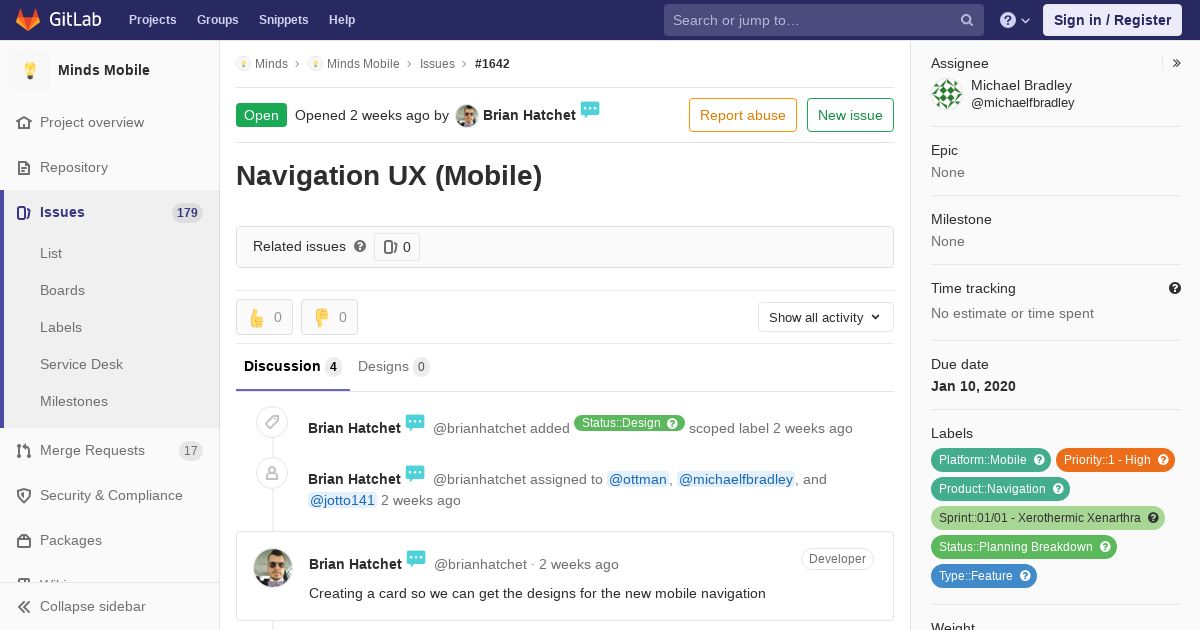The width and height of the screenshot is (1200, 630).
Task: Click the Collapse sidebar chevrons icon
Action: 24,606
